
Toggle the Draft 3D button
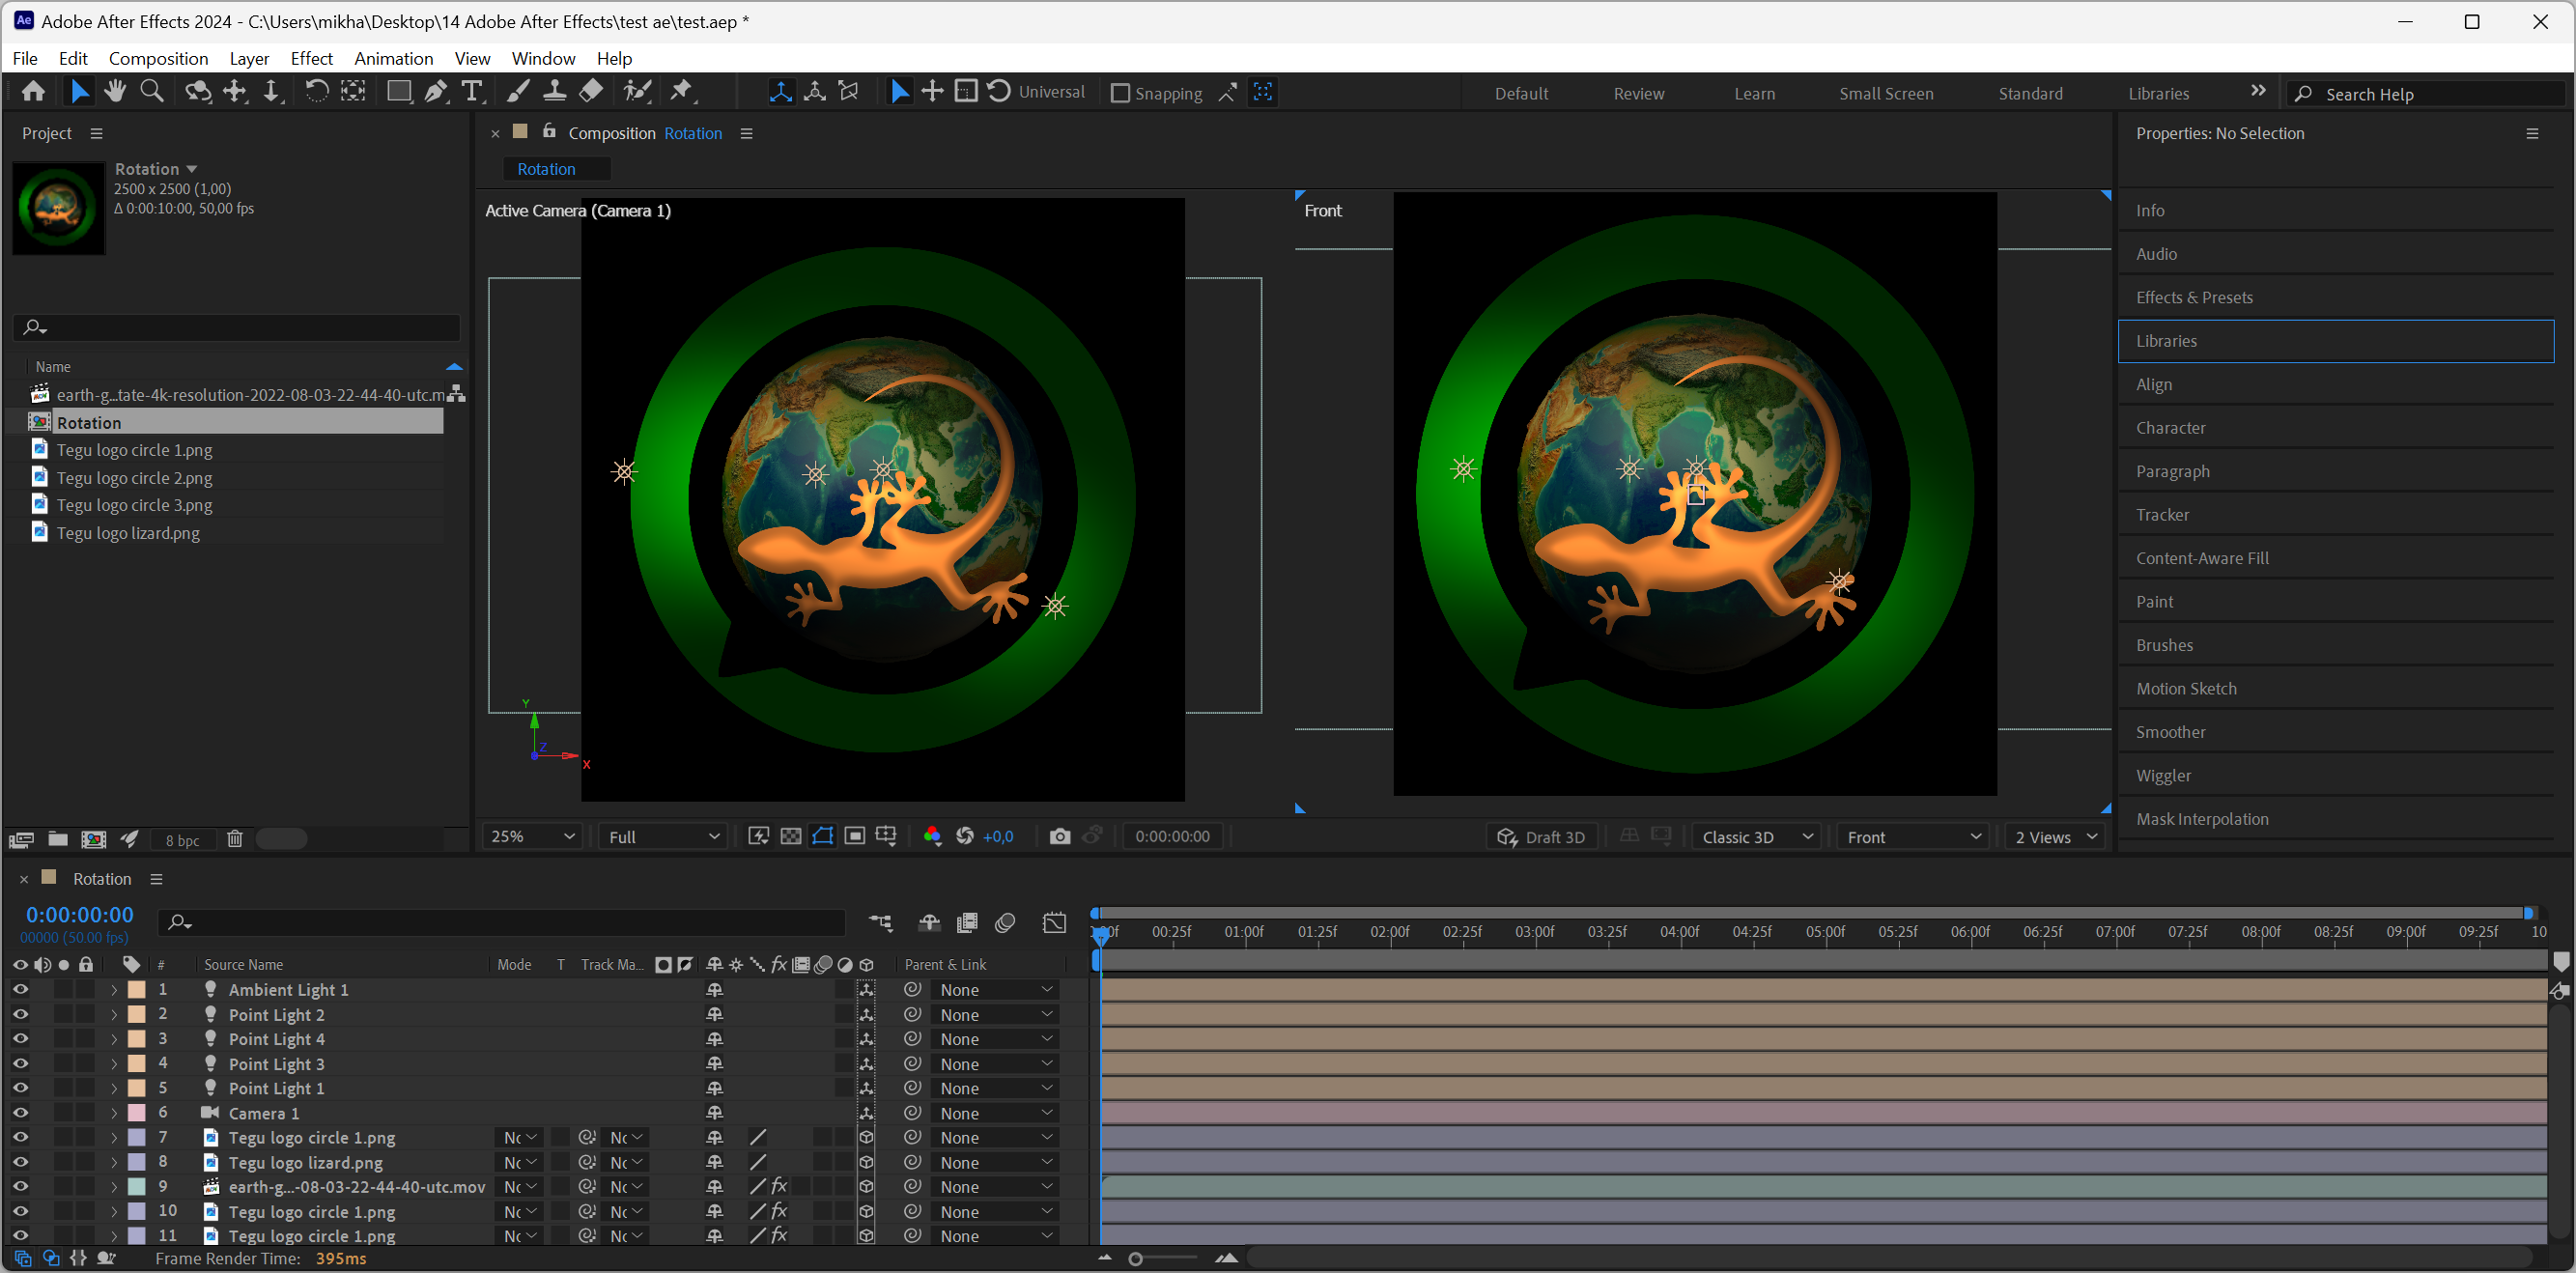pos(1541,837)
